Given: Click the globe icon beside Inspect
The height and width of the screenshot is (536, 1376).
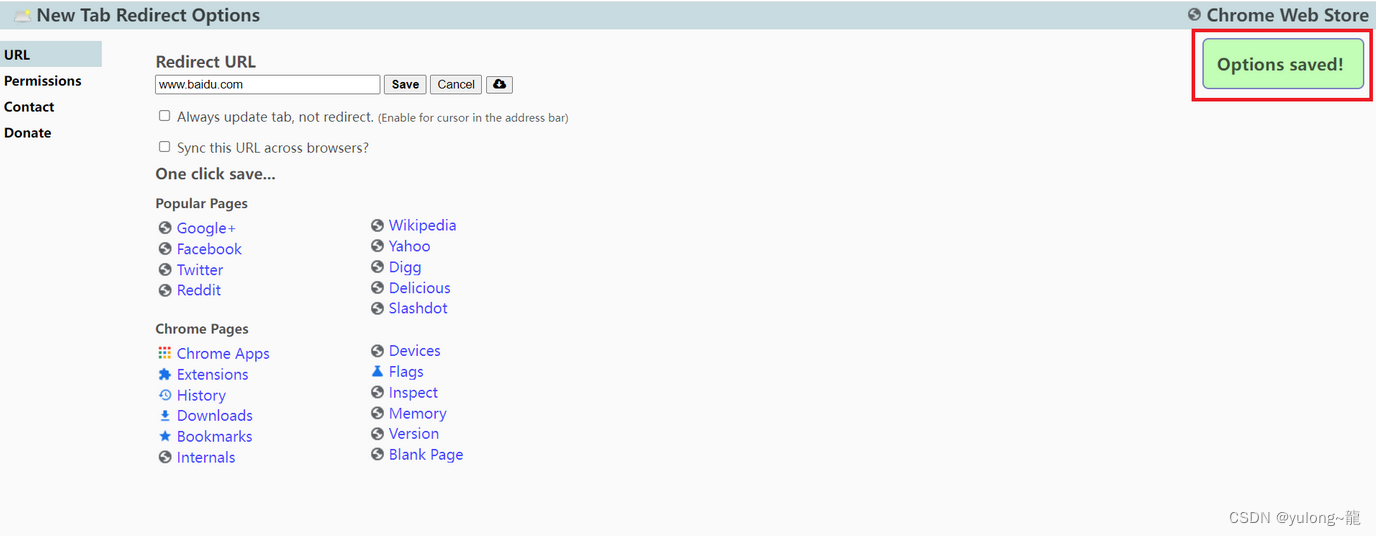Looking at the screenshot, I should pyautogui.click(x=377, y=392).
